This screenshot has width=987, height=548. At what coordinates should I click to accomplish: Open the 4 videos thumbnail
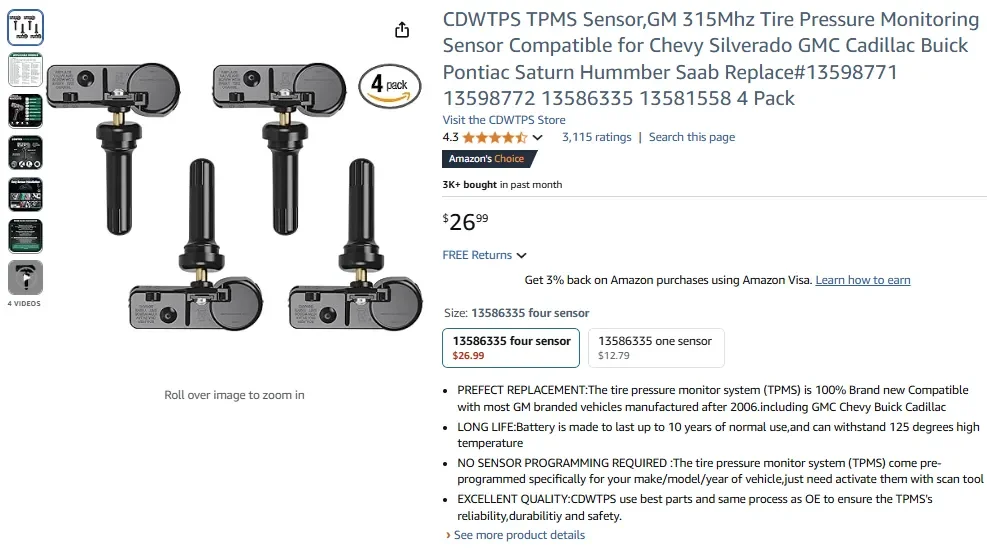click(25, 278)
